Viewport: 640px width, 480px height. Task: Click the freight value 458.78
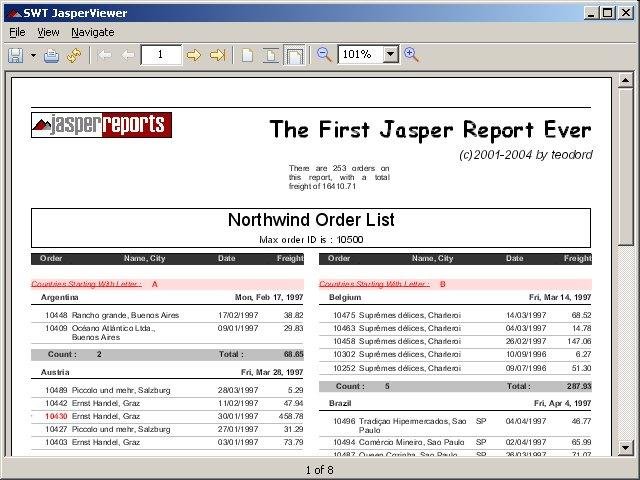tap(291, 416)
